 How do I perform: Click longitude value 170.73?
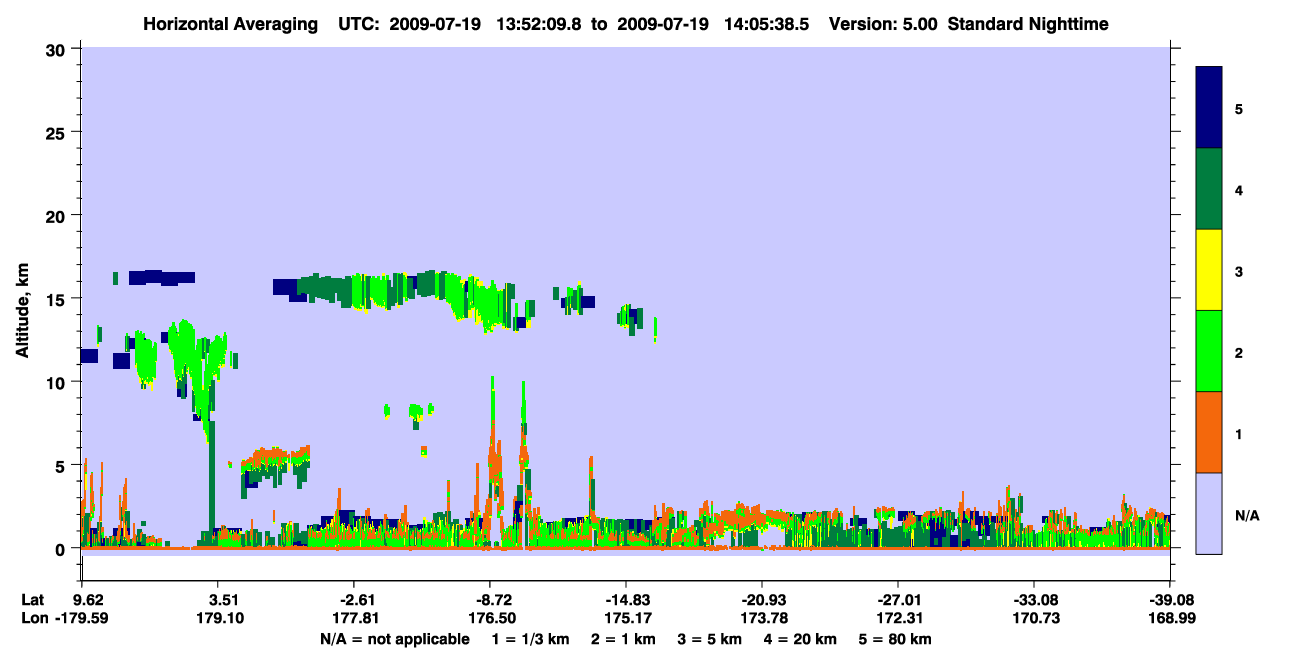pyautogui.click(x=1035, y=619)
